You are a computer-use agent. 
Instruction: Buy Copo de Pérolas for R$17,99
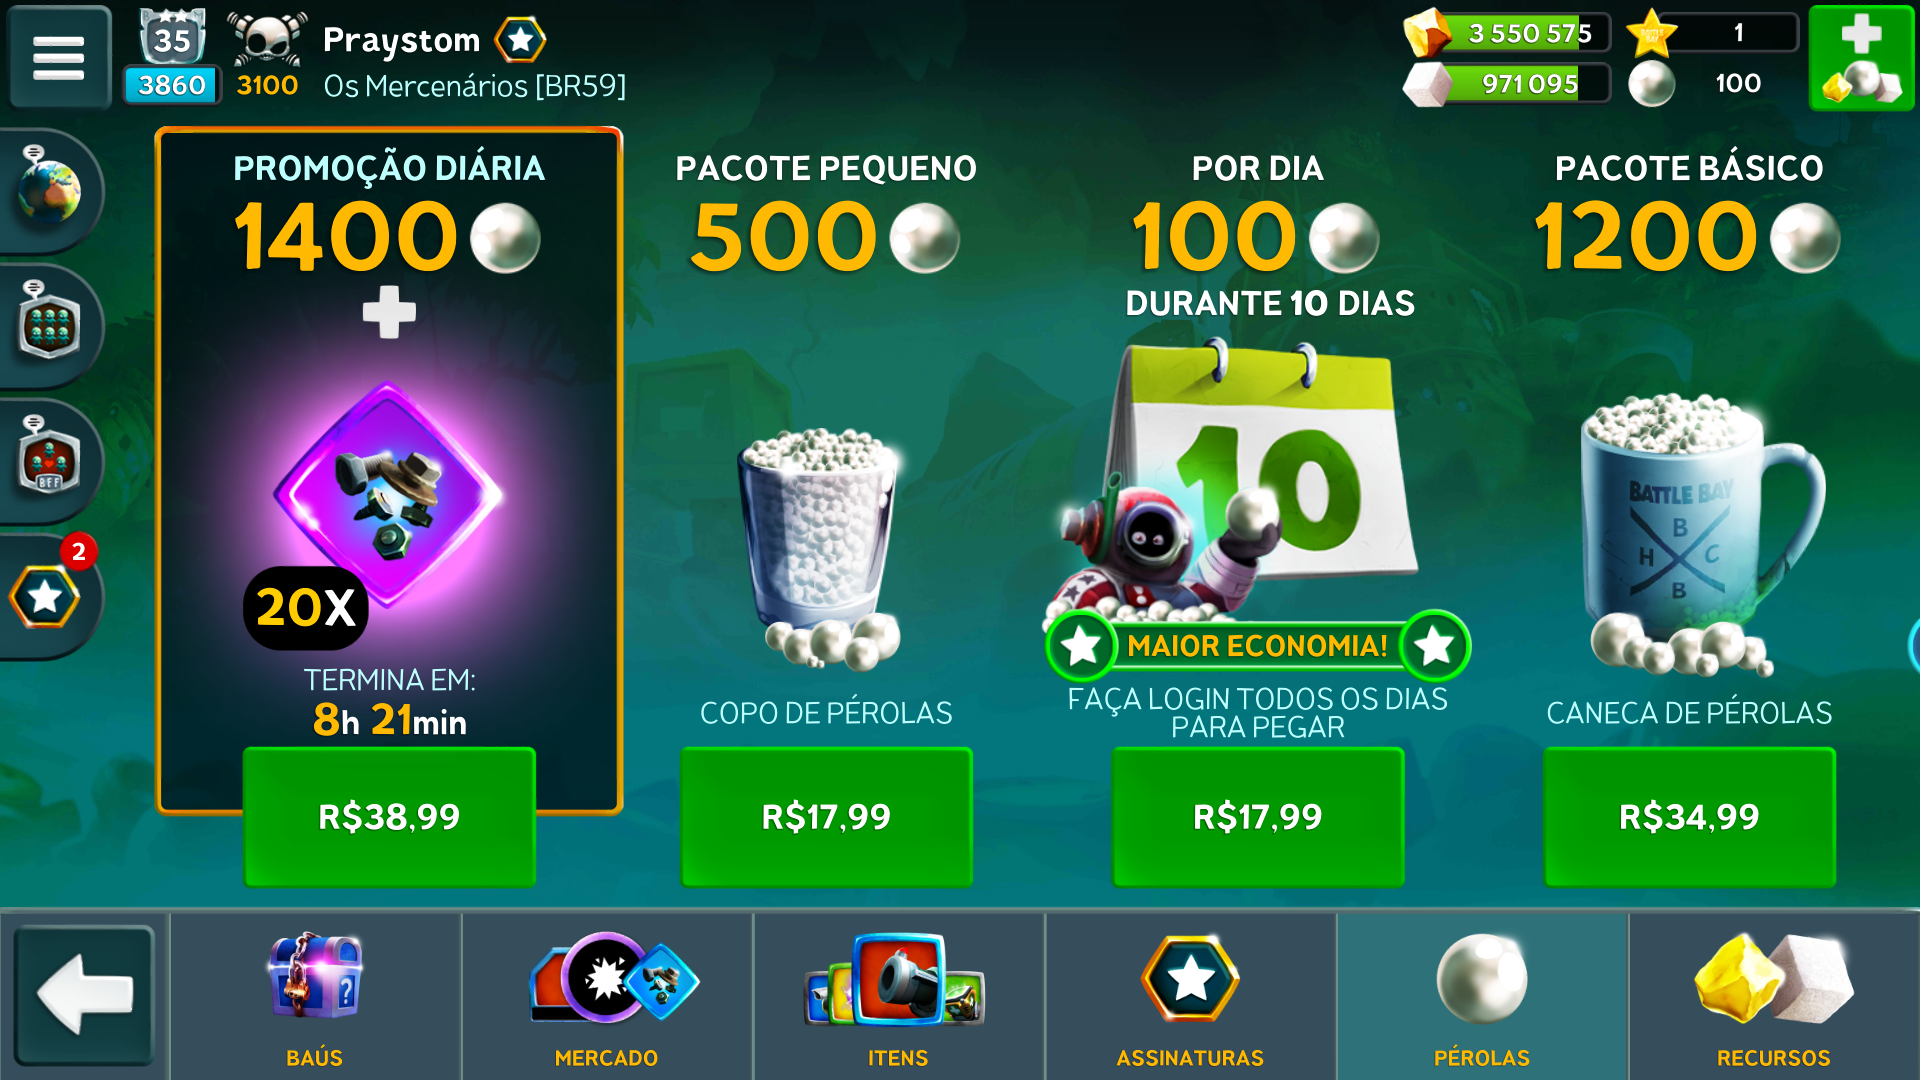826,816
